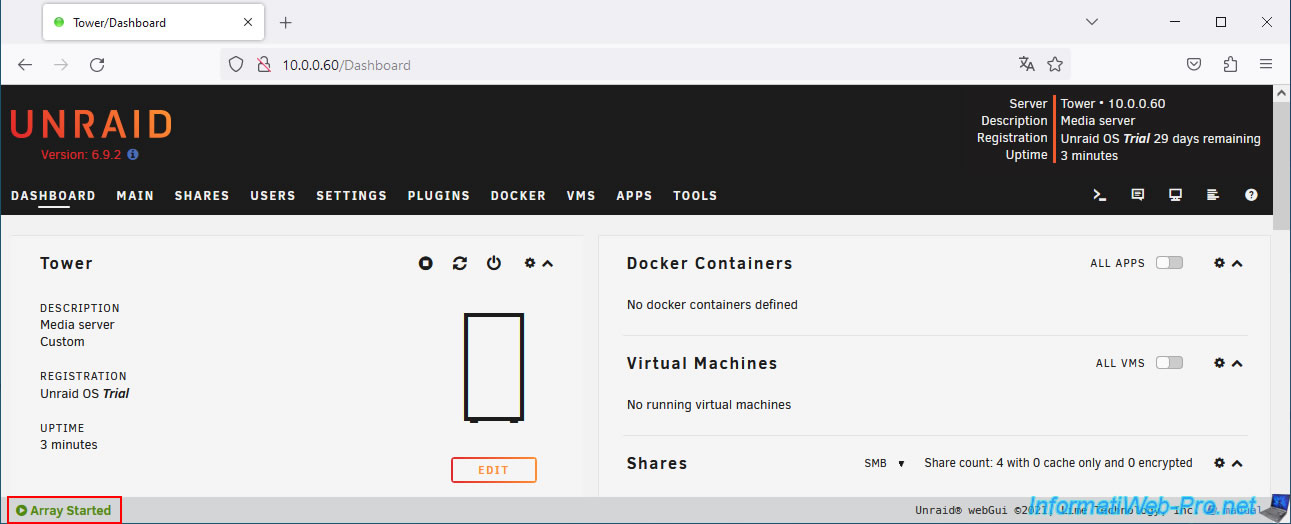Viewport: 1291px width, 524px height.
Task: Click the EDIT button under the case image
Action: pos(493,470)
